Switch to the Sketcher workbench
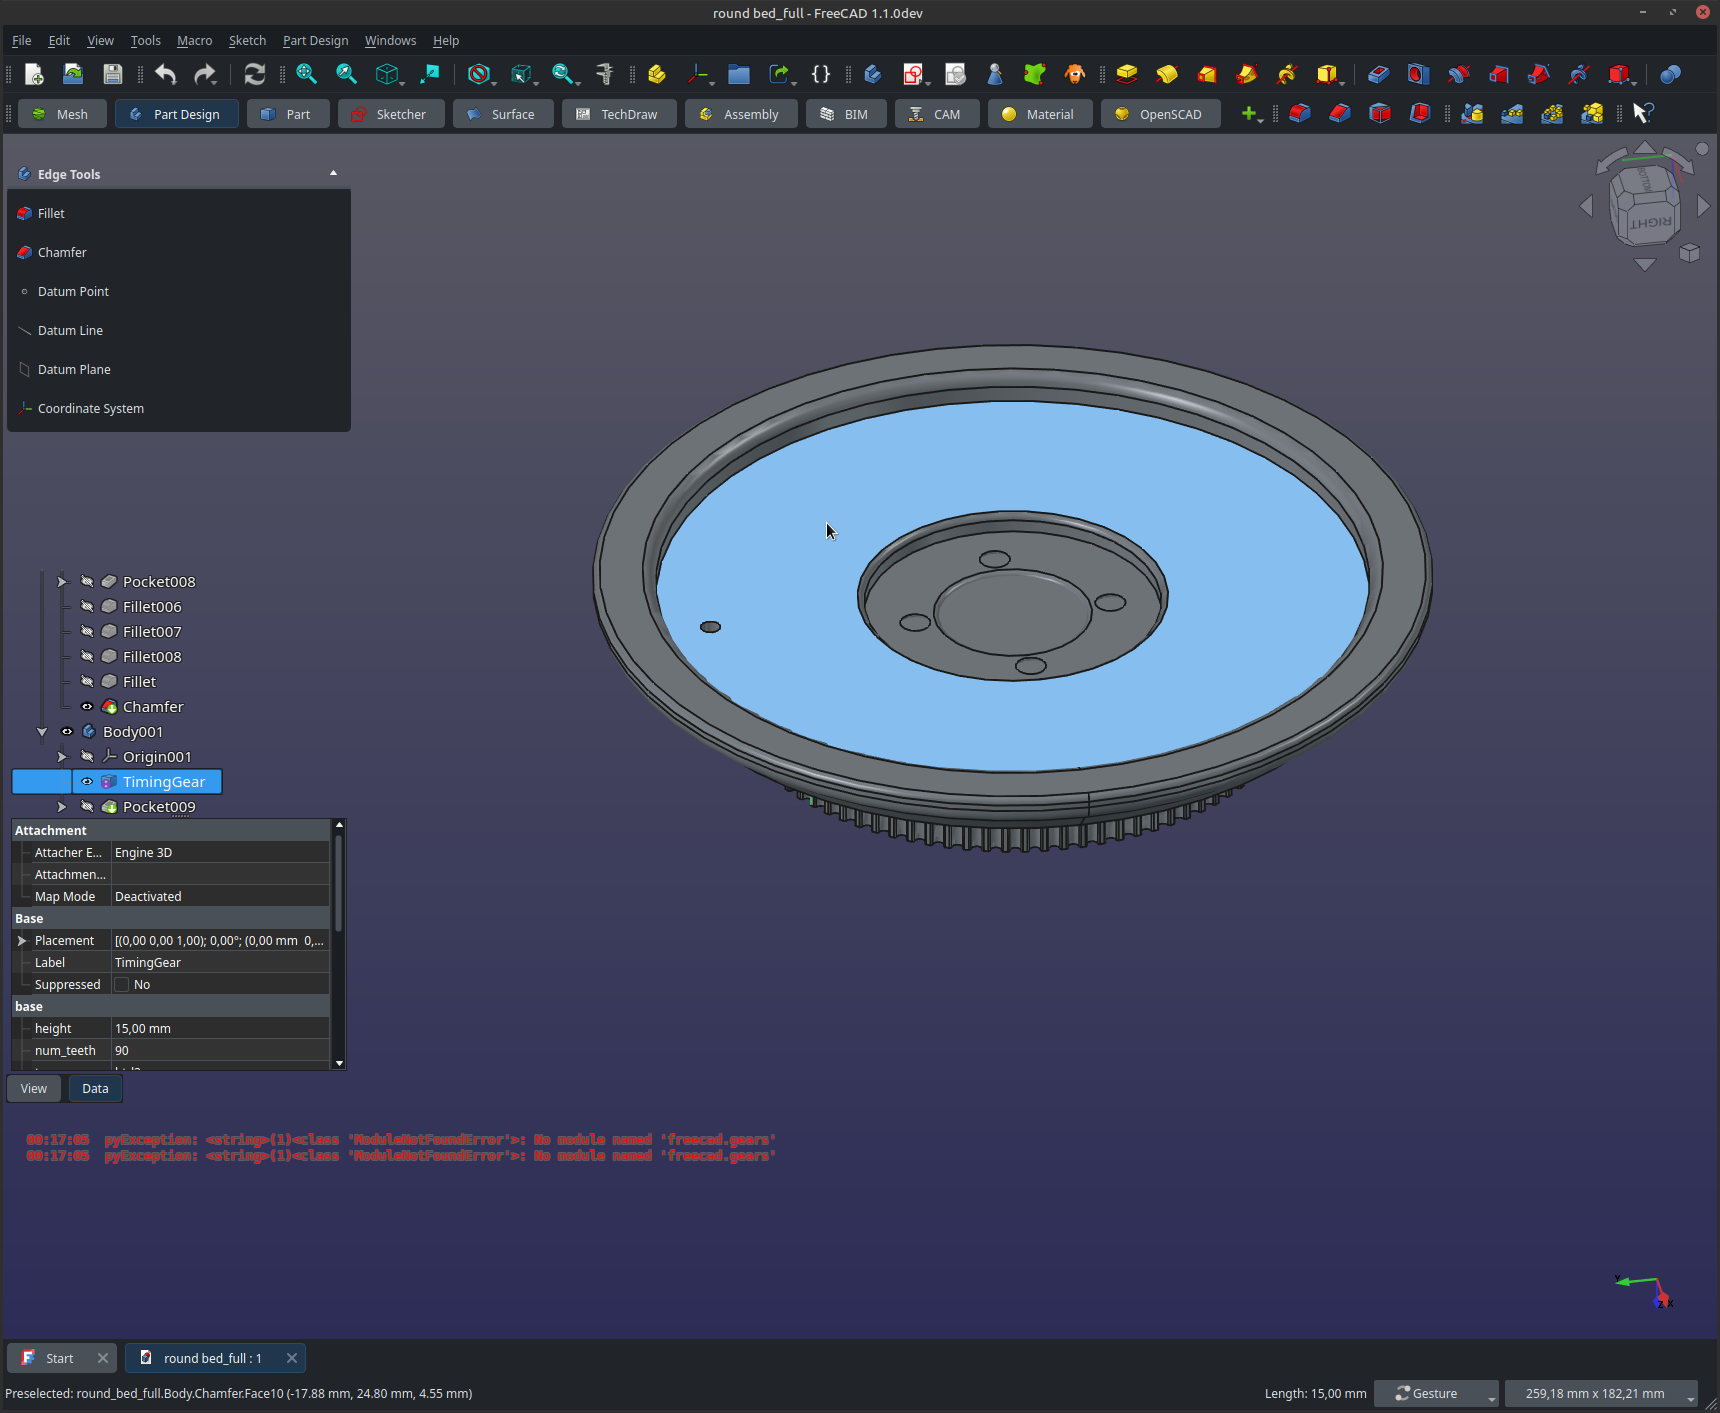The image size is (1720, 1413). point(389,114)
